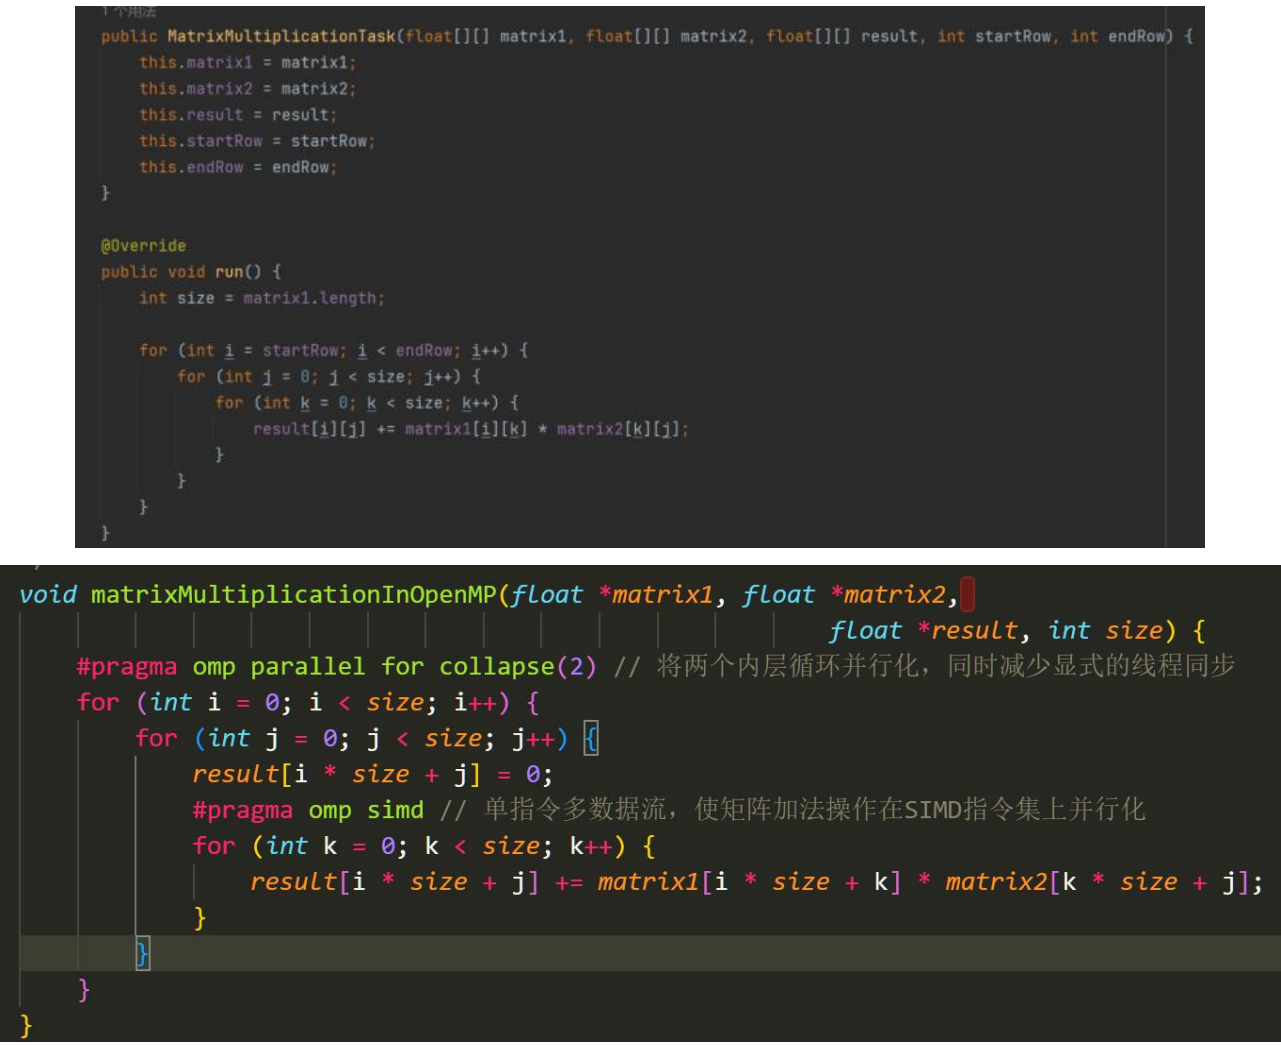Click the Chinese comment after collapse(2)
Image resolution: width=1281 pixels, height=1045 pixels.
(x=925, y=667)
